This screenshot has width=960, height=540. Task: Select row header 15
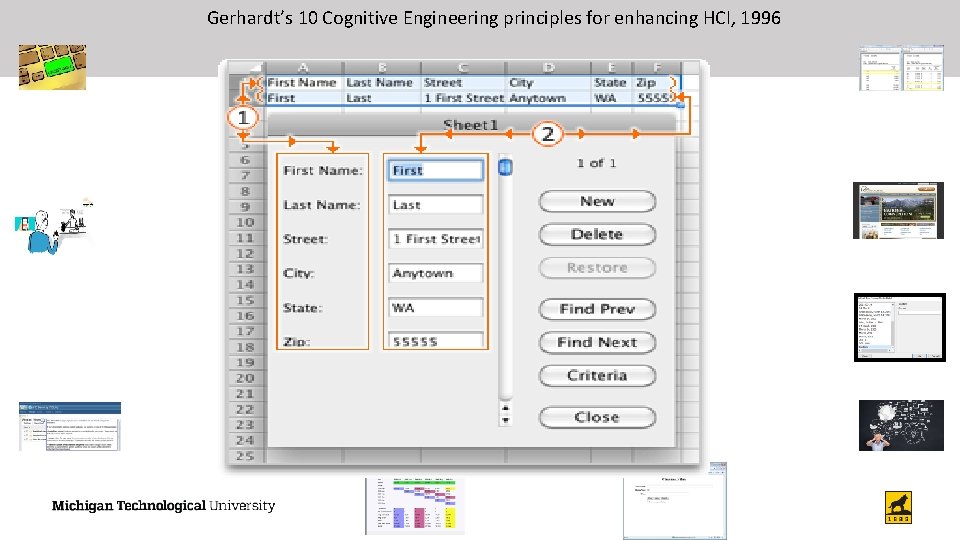(246, 301)
